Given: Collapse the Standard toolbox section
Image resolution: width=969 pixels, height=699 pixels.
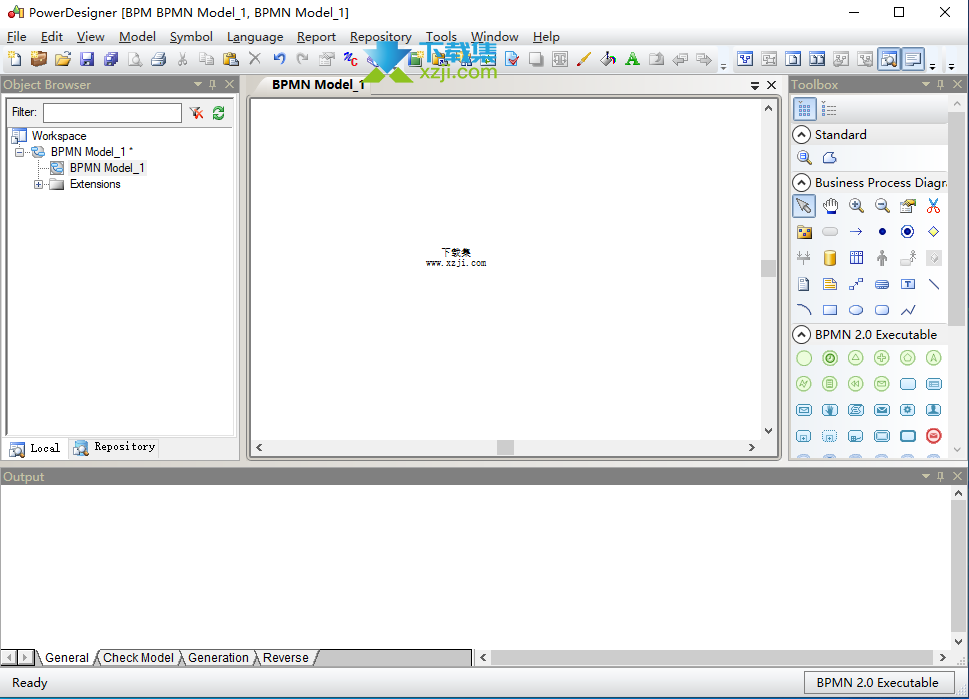Looking at the screenshot, I should click(x=802, y=135).
